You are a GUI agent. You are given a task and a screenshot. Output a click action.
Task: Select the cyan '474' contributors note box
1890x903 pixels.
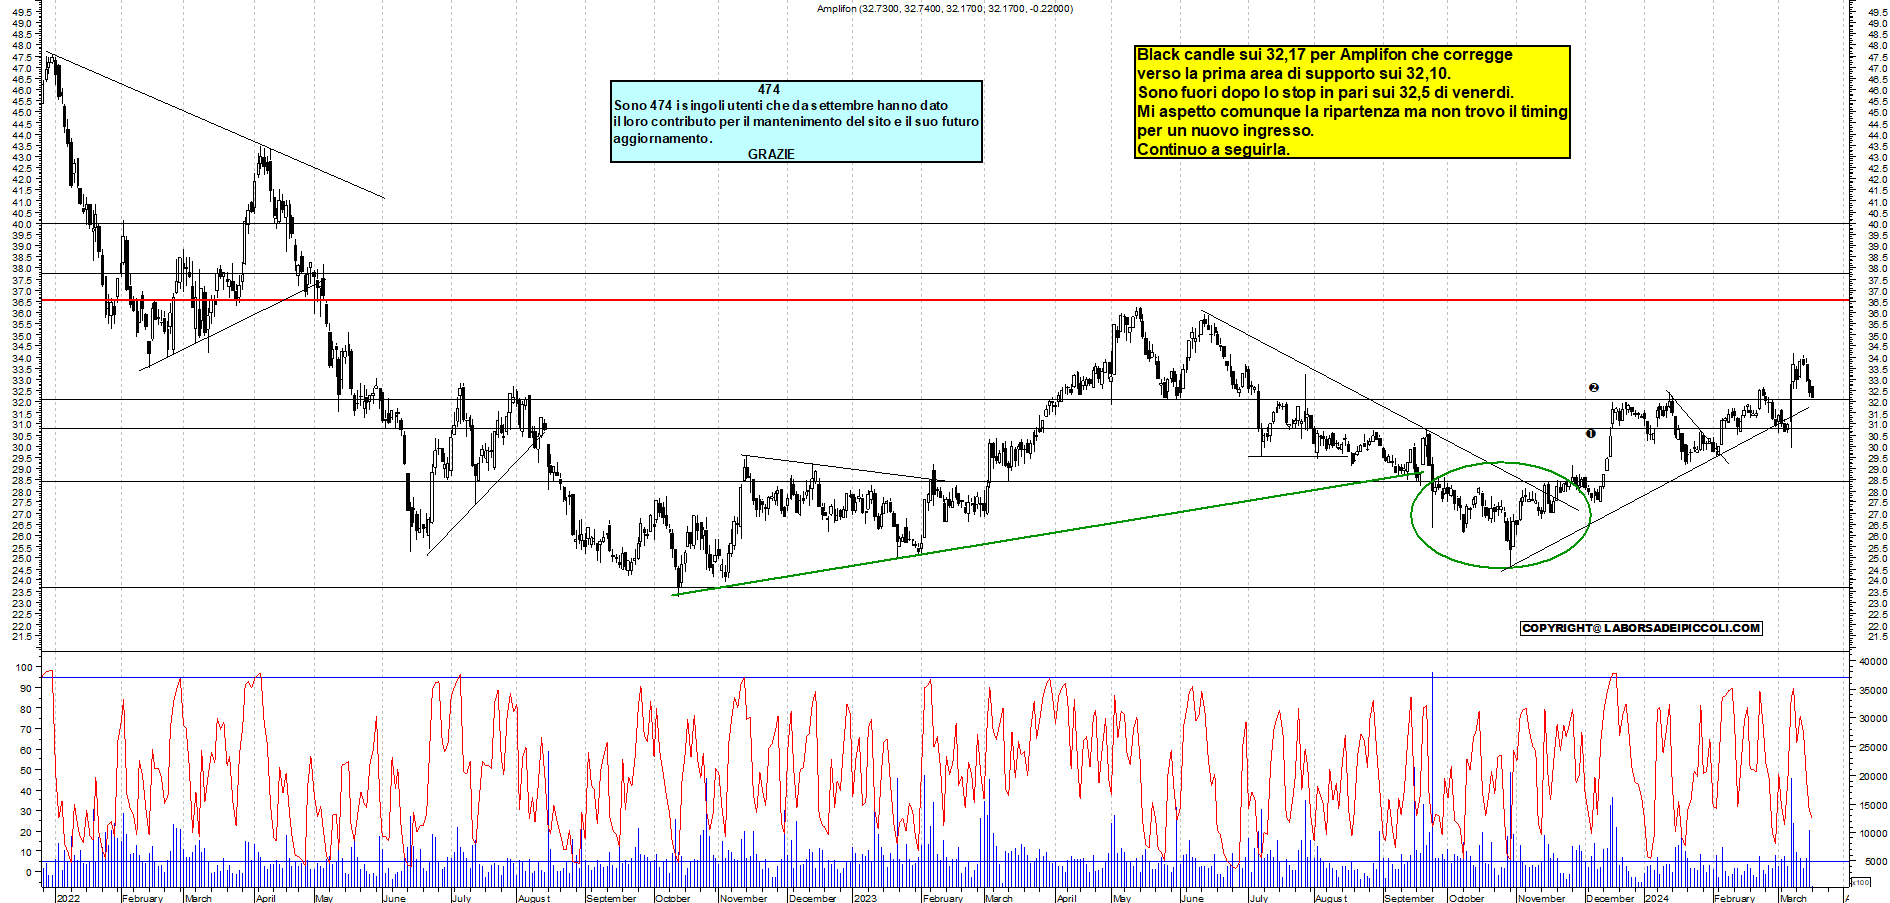796,121
